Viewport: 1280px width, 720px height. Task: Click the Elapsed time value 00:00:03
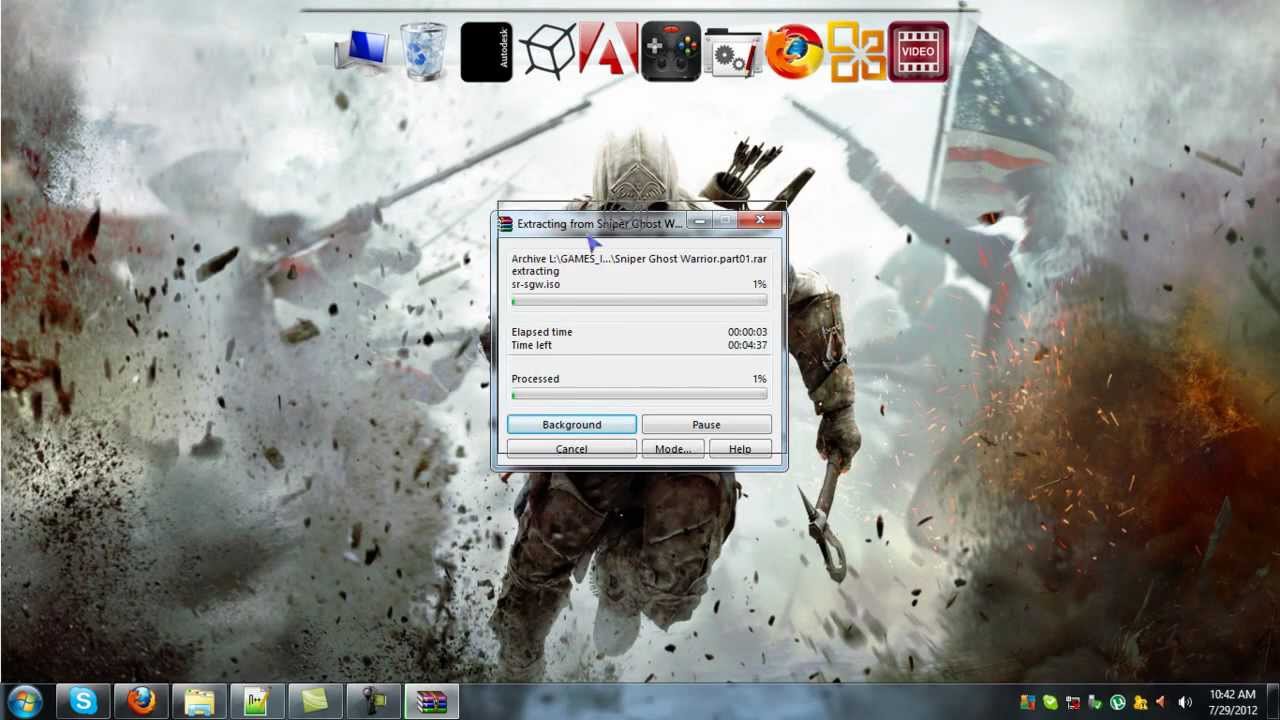747,332
